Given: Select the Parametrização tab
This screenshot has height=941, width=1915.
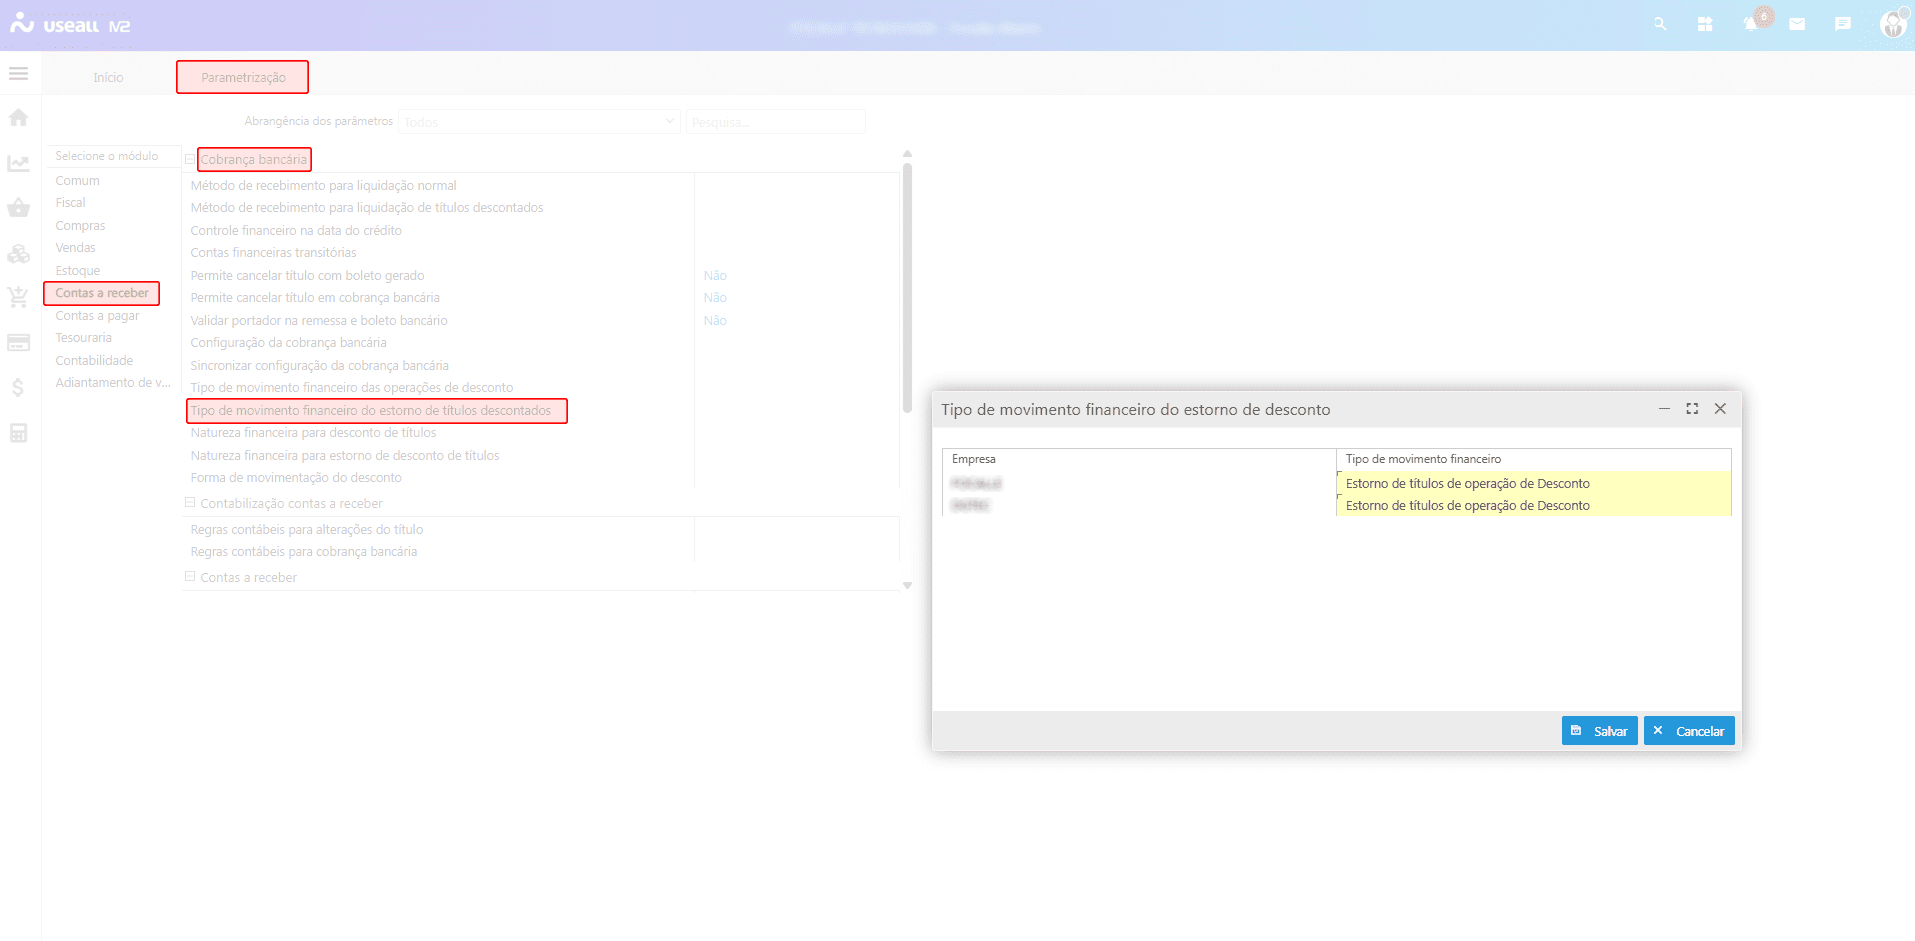Looking at the screenshot, I should (243, 78).
